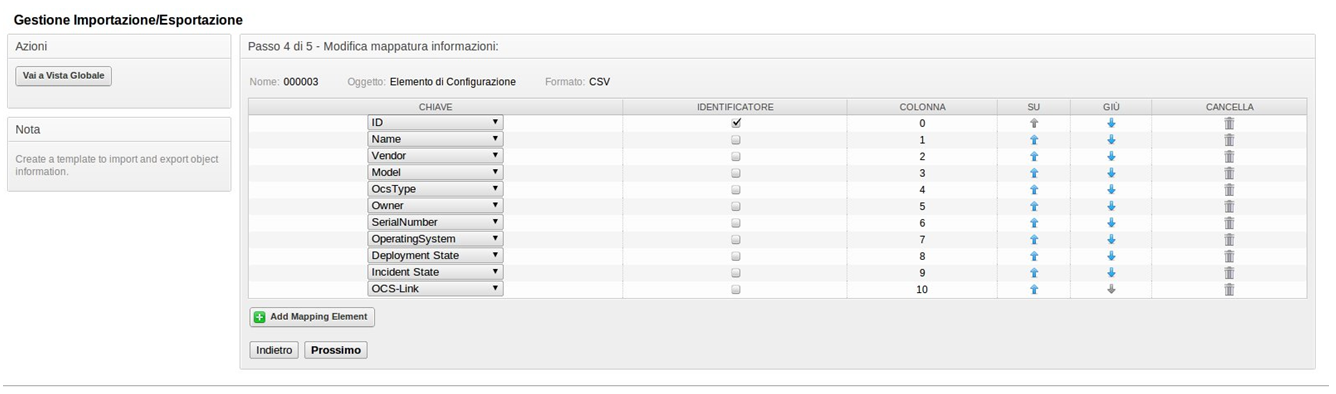The image size is (1336, 394).
Task: Move SerialNumber row up with arrow
Action: click(x=1034, y=223)
